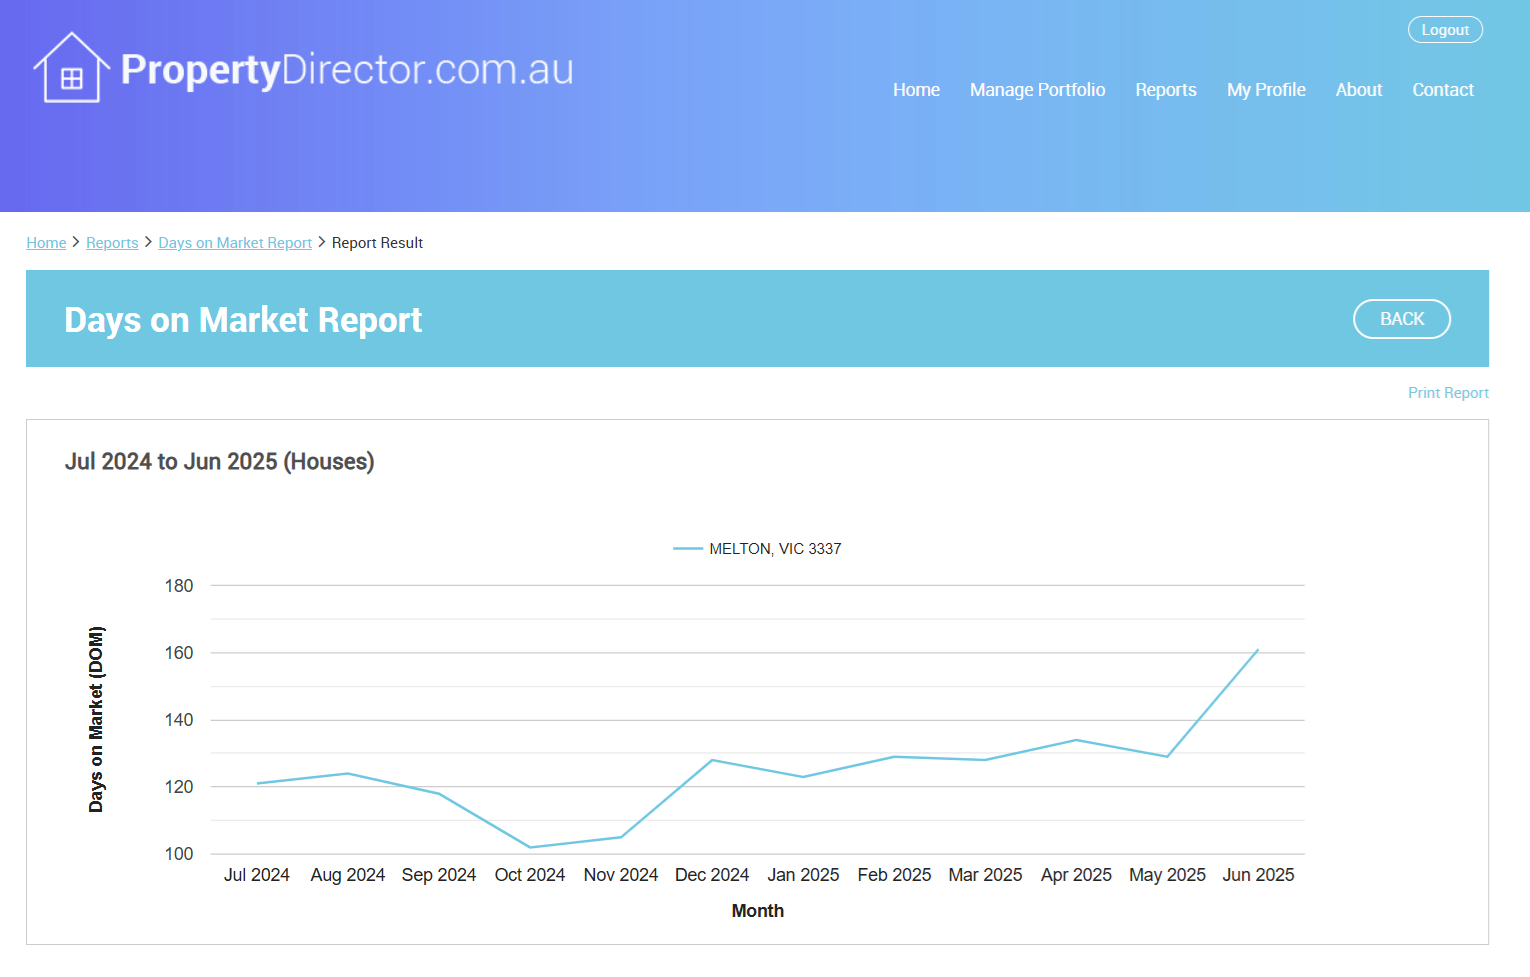Viewport: 1530px width, 977px height.
Task: Log out using the Logout button
Action: tap(1445, 30)
